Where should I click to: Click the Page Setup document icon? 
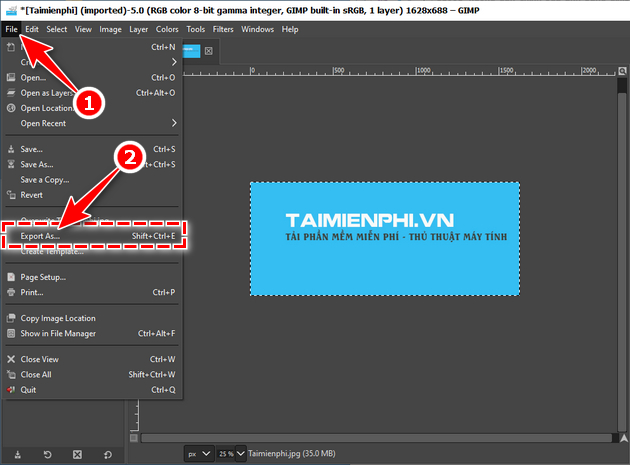pyautogui.click(x=11, y=277)
